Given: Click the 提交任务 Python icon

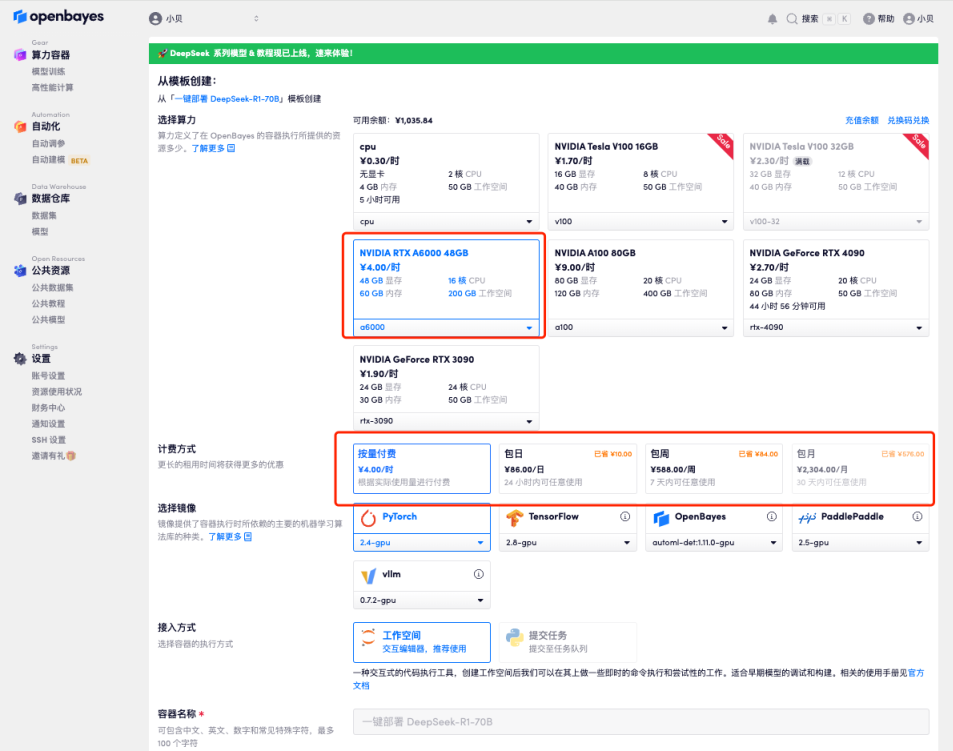Looking at the screenshot, I should 514,637.
